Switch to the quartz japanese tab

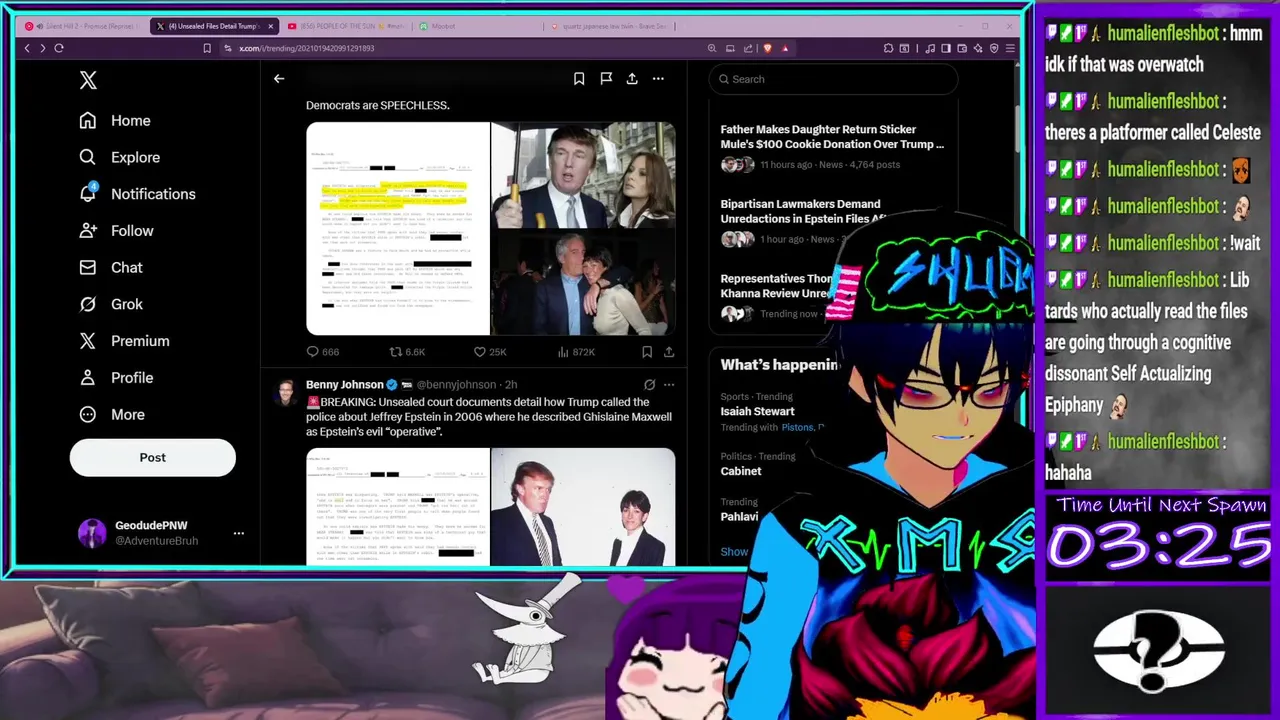(x=610, y=26)
